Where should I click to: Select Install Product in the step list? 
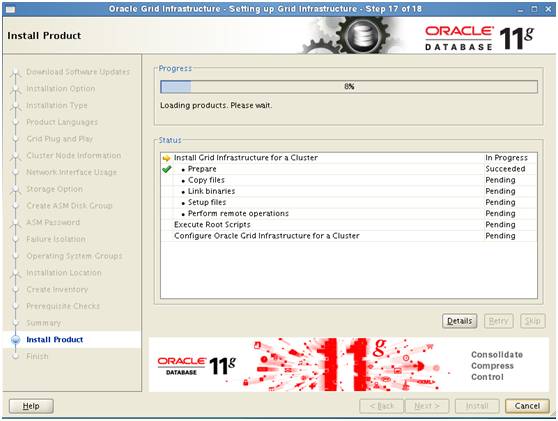pos(55,340)
